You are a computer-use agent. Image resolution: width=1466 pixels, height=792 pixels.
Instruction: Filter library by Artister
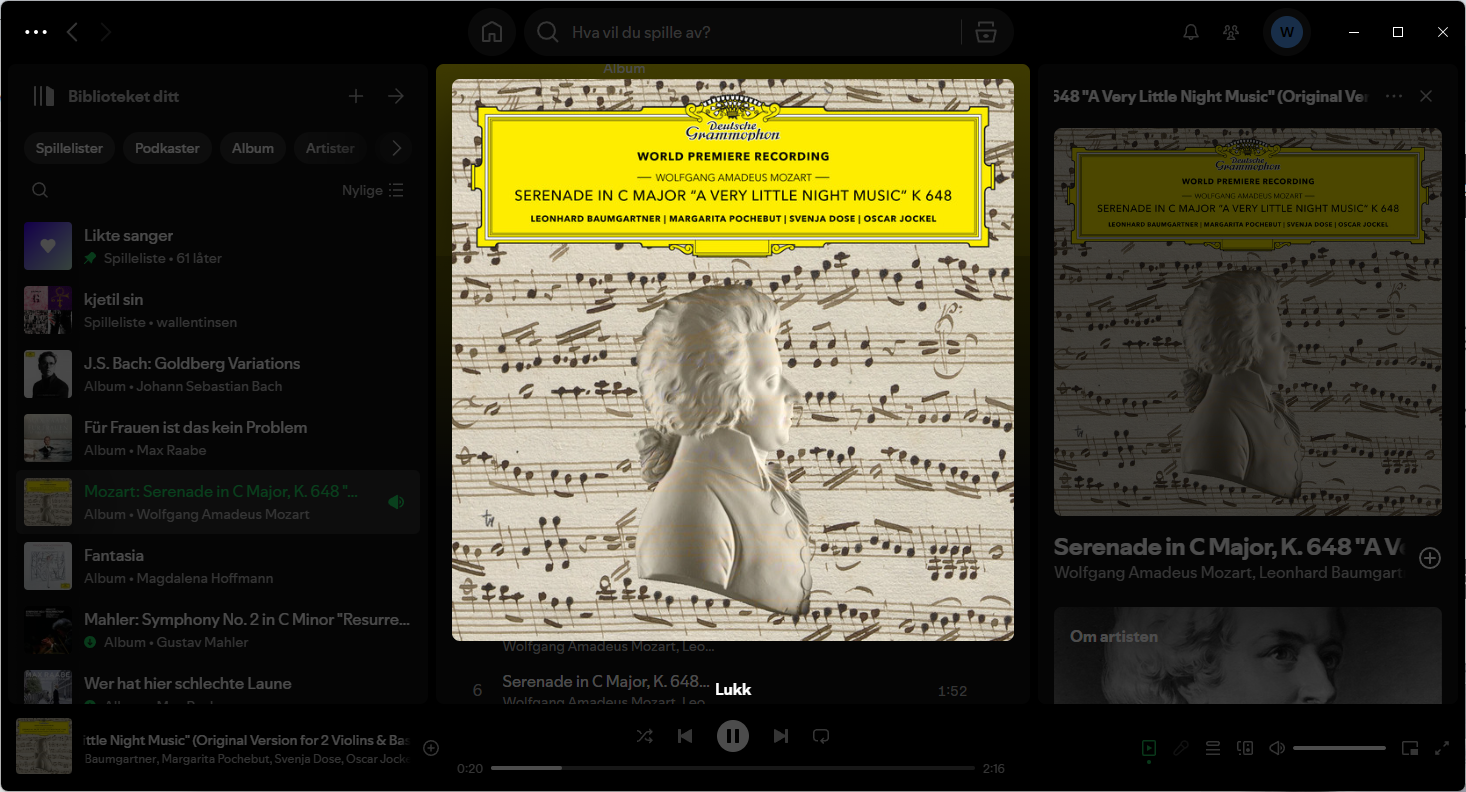click(x=330, y=148)
